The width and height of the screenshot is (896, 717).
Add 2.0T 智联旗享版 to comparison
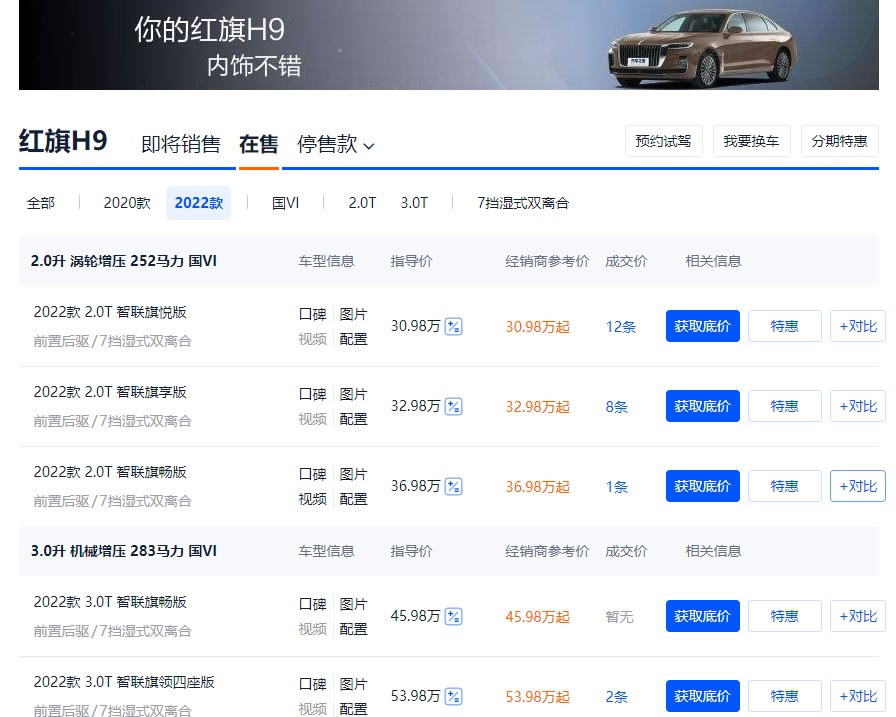858,406
